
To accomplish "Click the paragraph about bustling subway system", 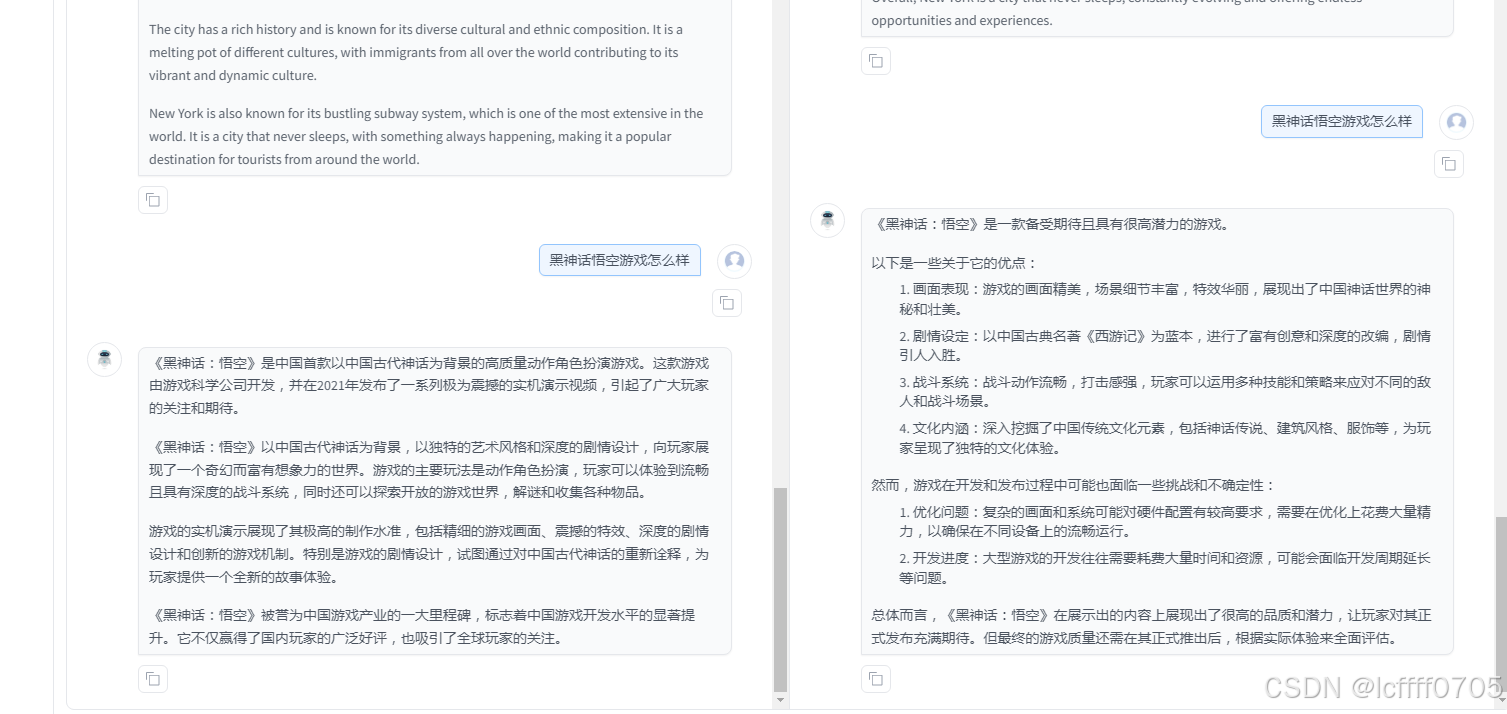I will tap(427, 136).
